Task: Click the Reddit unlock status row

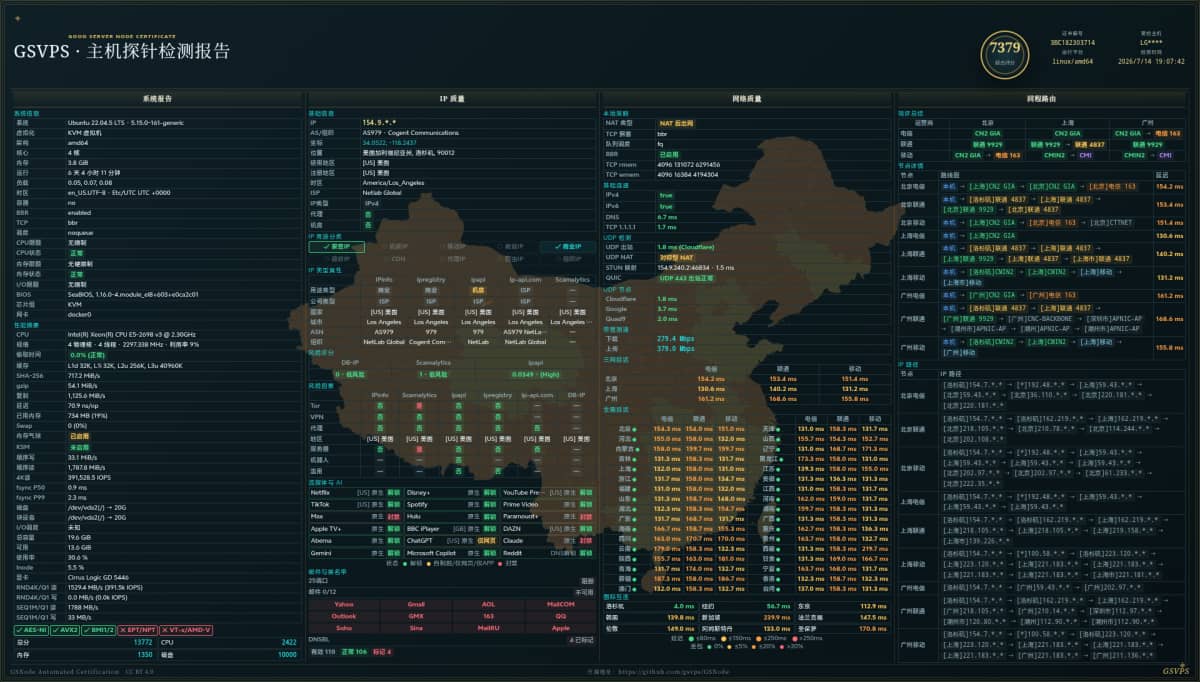Action: 547,552
